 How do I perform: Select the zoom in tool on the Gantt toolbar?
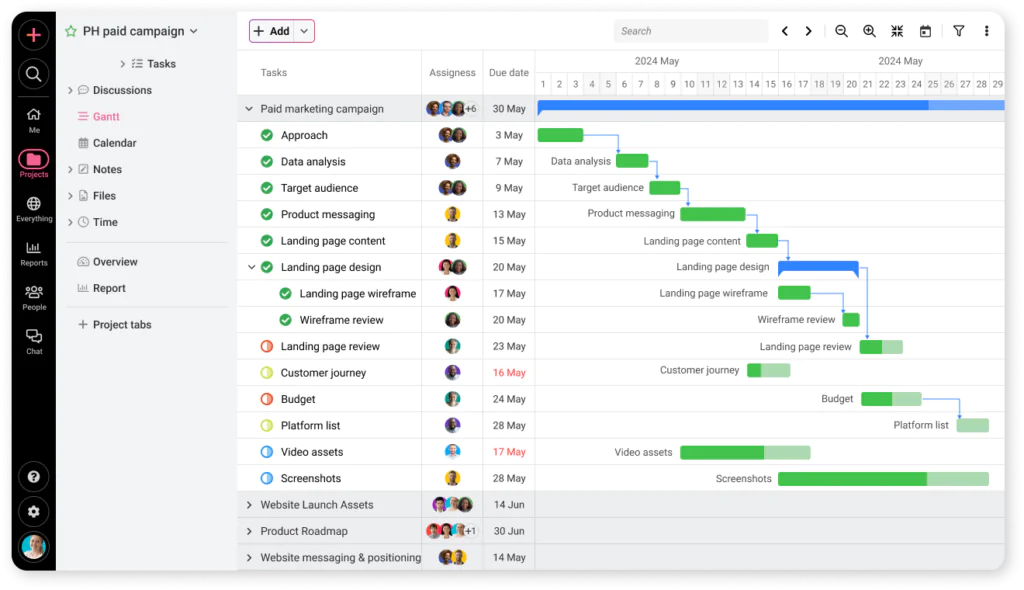tap(869, 31)
